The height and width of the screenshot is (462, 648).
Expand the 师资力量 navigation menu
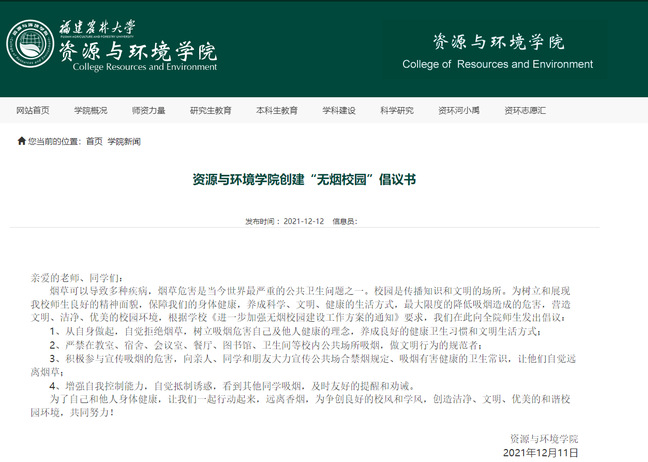(148, 110)
